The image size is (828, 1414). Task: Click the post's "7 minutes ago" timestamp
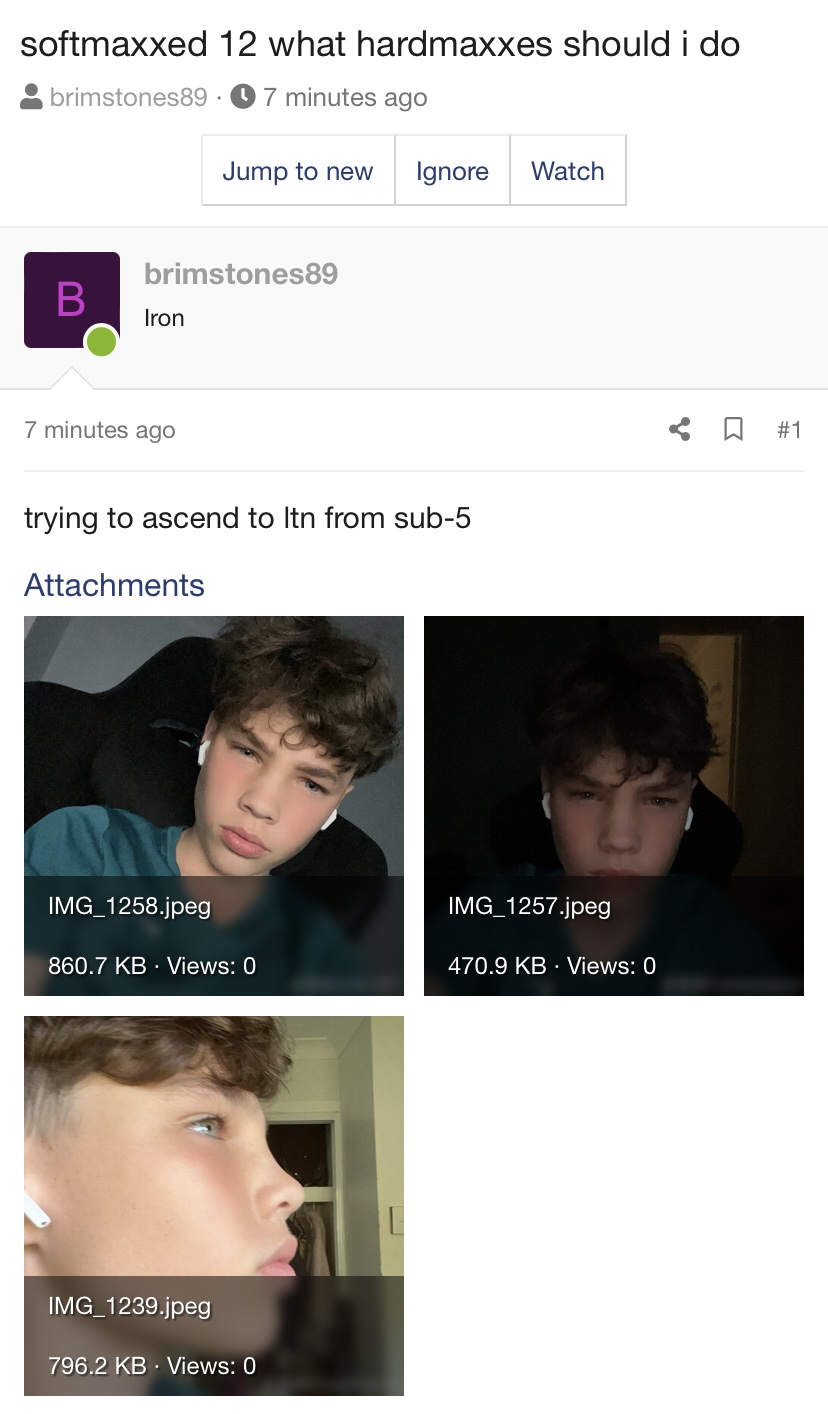coord(100,430)
